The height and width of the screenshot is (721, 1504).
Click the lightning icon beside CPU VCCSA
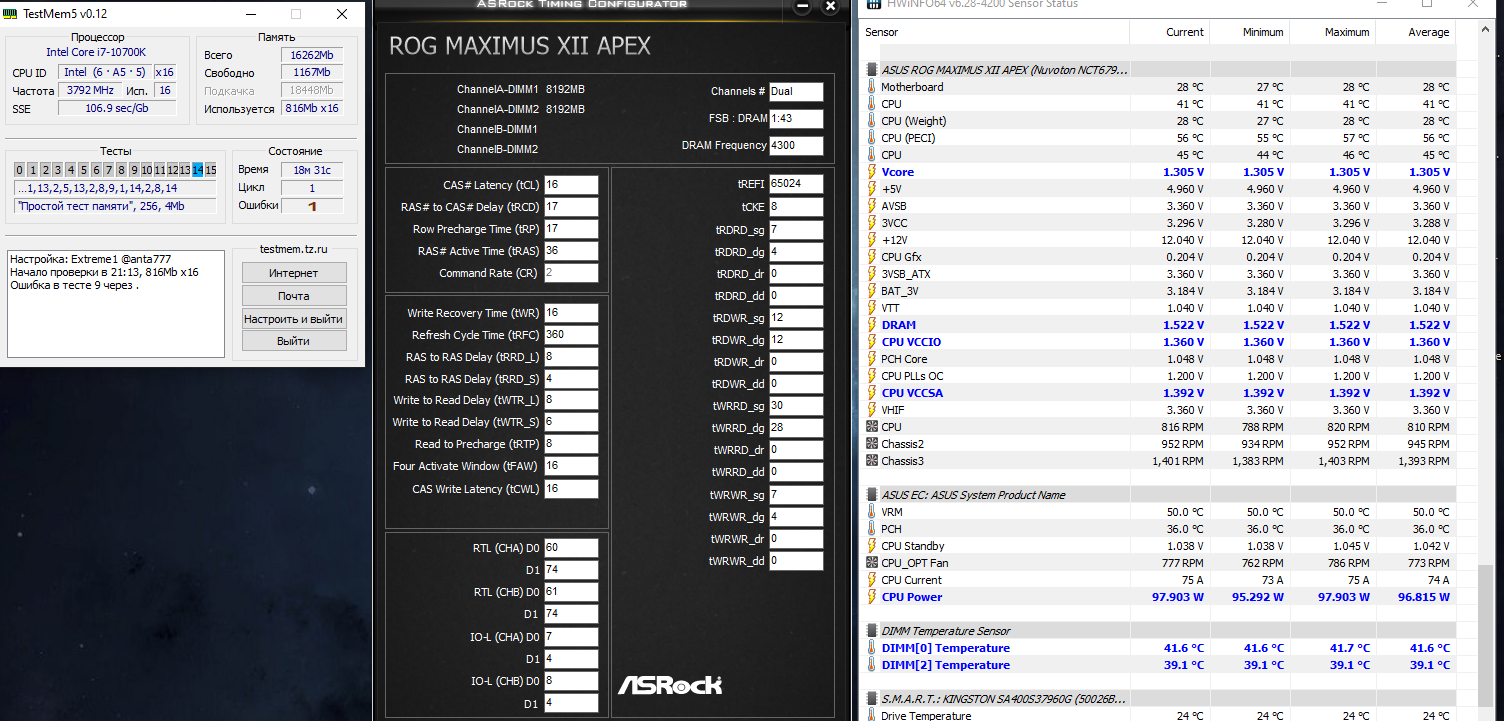click(x=871, y=393)
